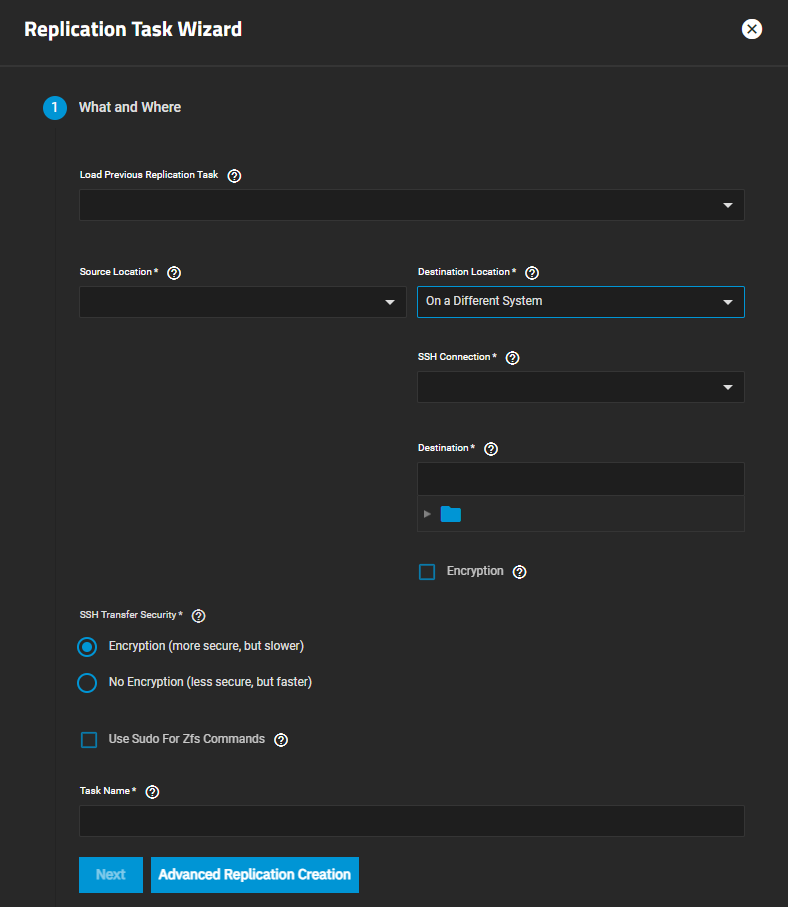
Task: Click into the Task Name input field
Action: point(411,821)
